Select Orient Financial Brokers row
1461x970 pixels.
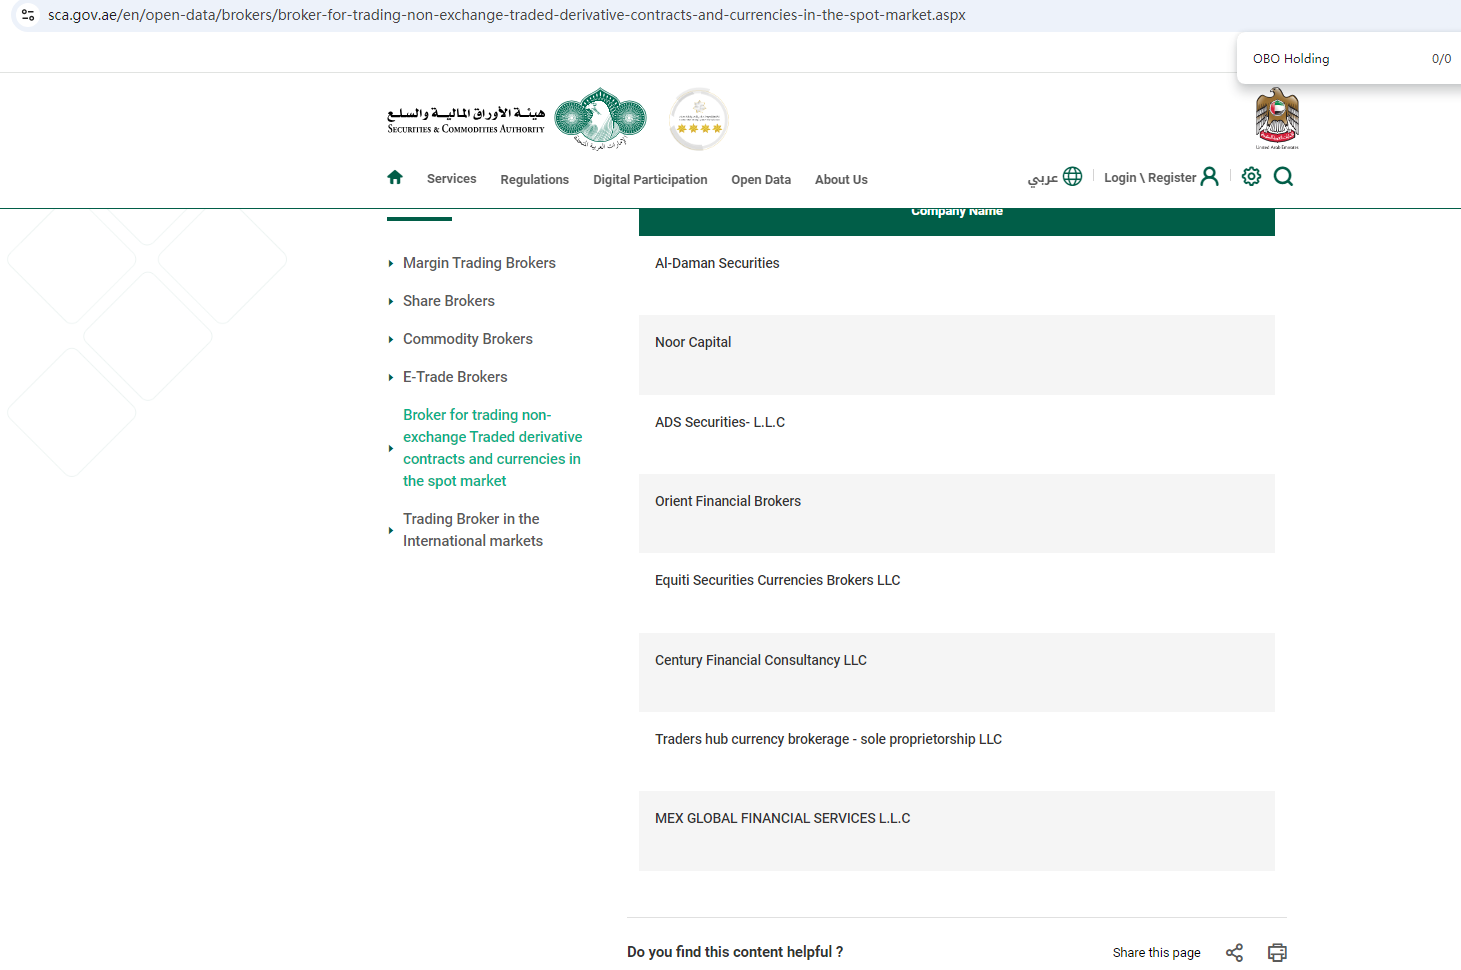(x=957, y=513)
